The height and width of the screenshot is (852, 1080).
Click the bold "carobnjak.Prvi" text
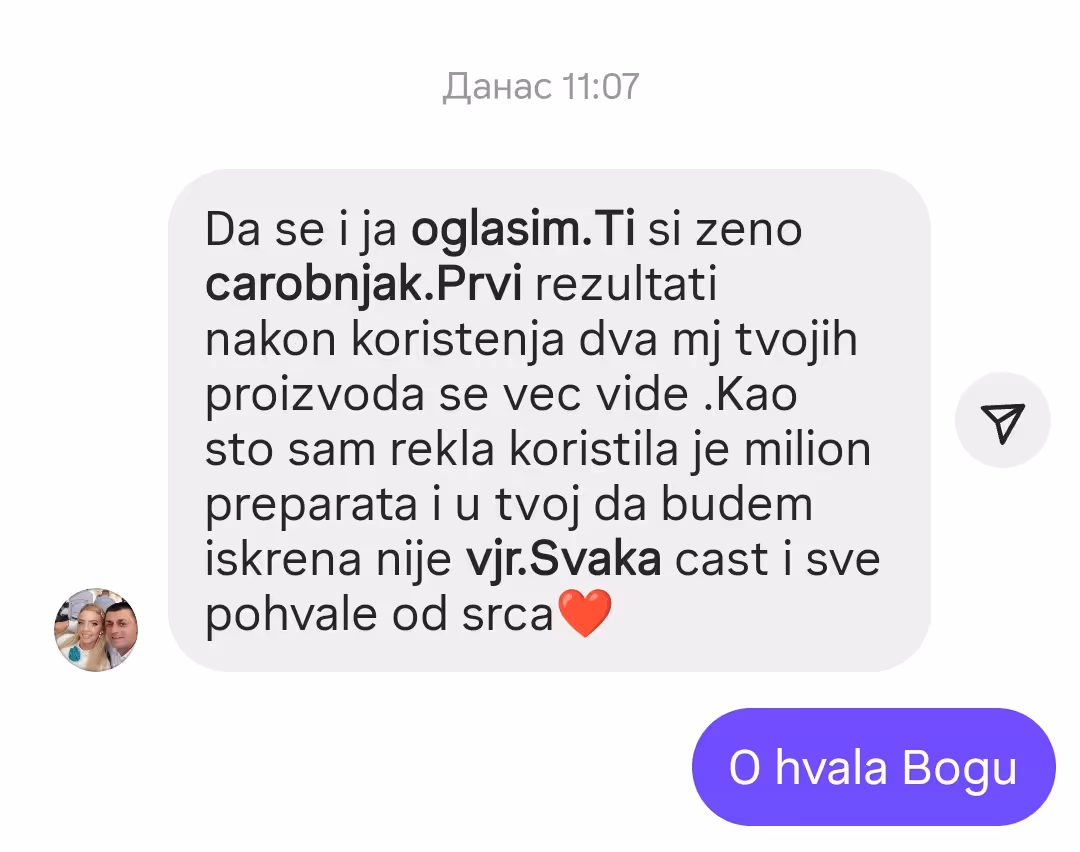click(364, 284)
